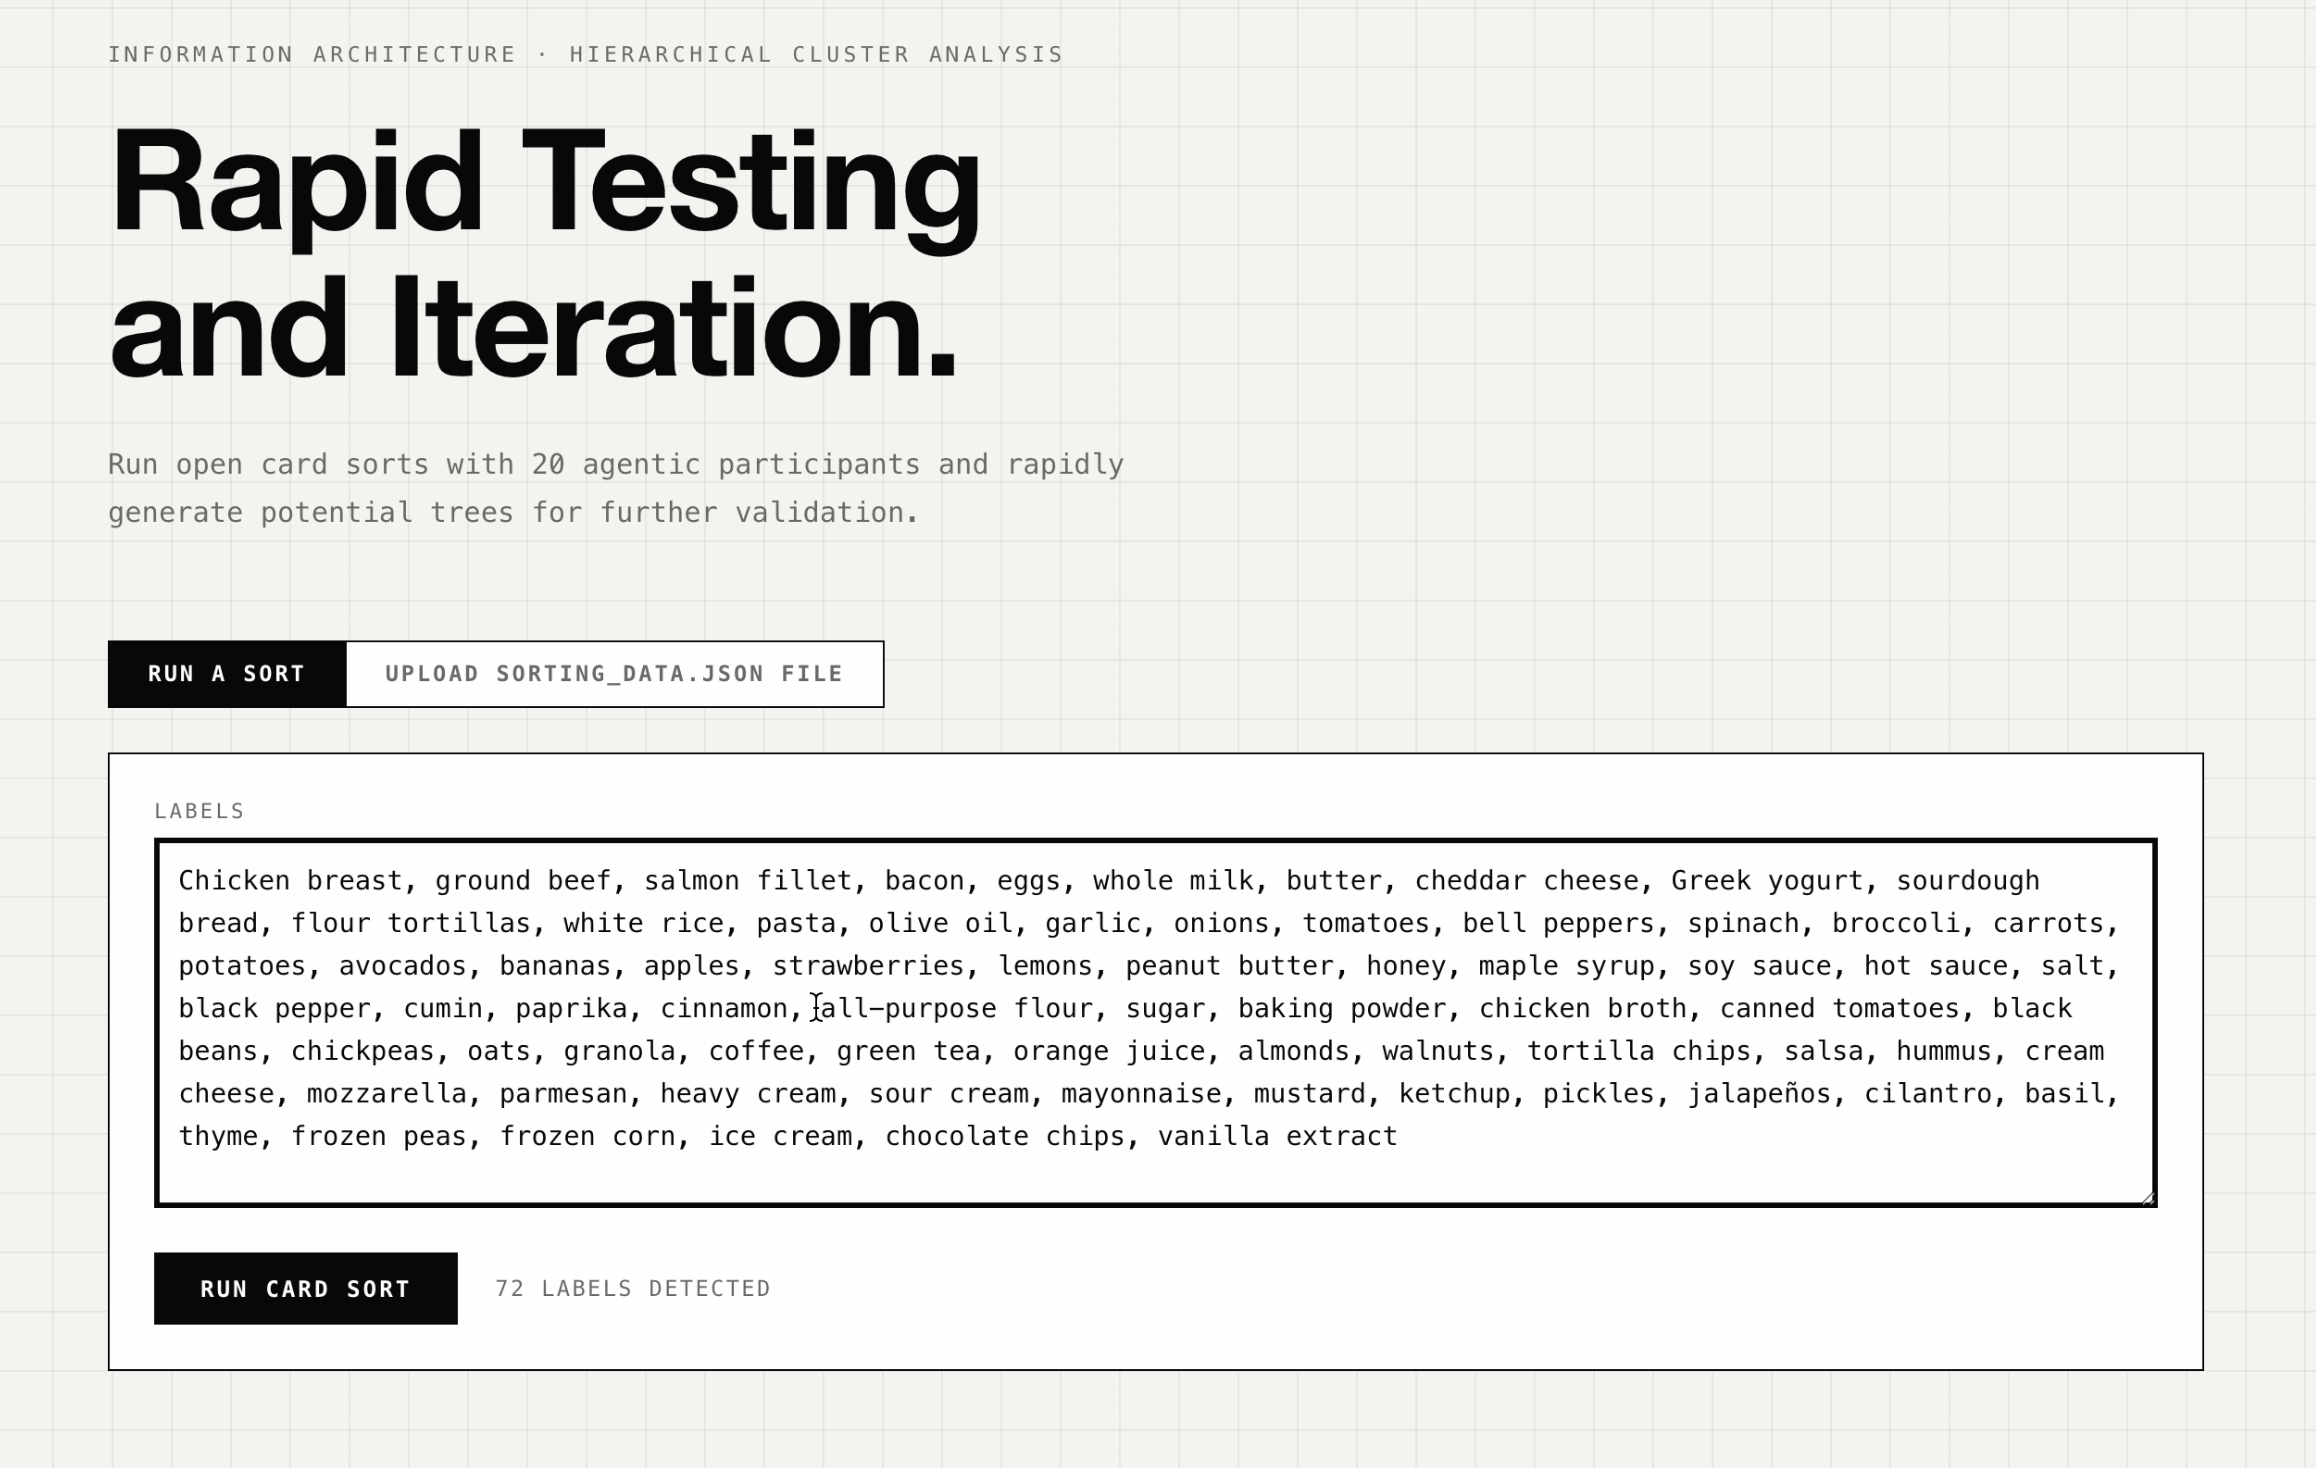Image resolution: width=2316 pixels, height=1468 pixels.
Task: Click the 'Rapid Testing and Iteration.' headline
Action: click(x=545, y=256)
